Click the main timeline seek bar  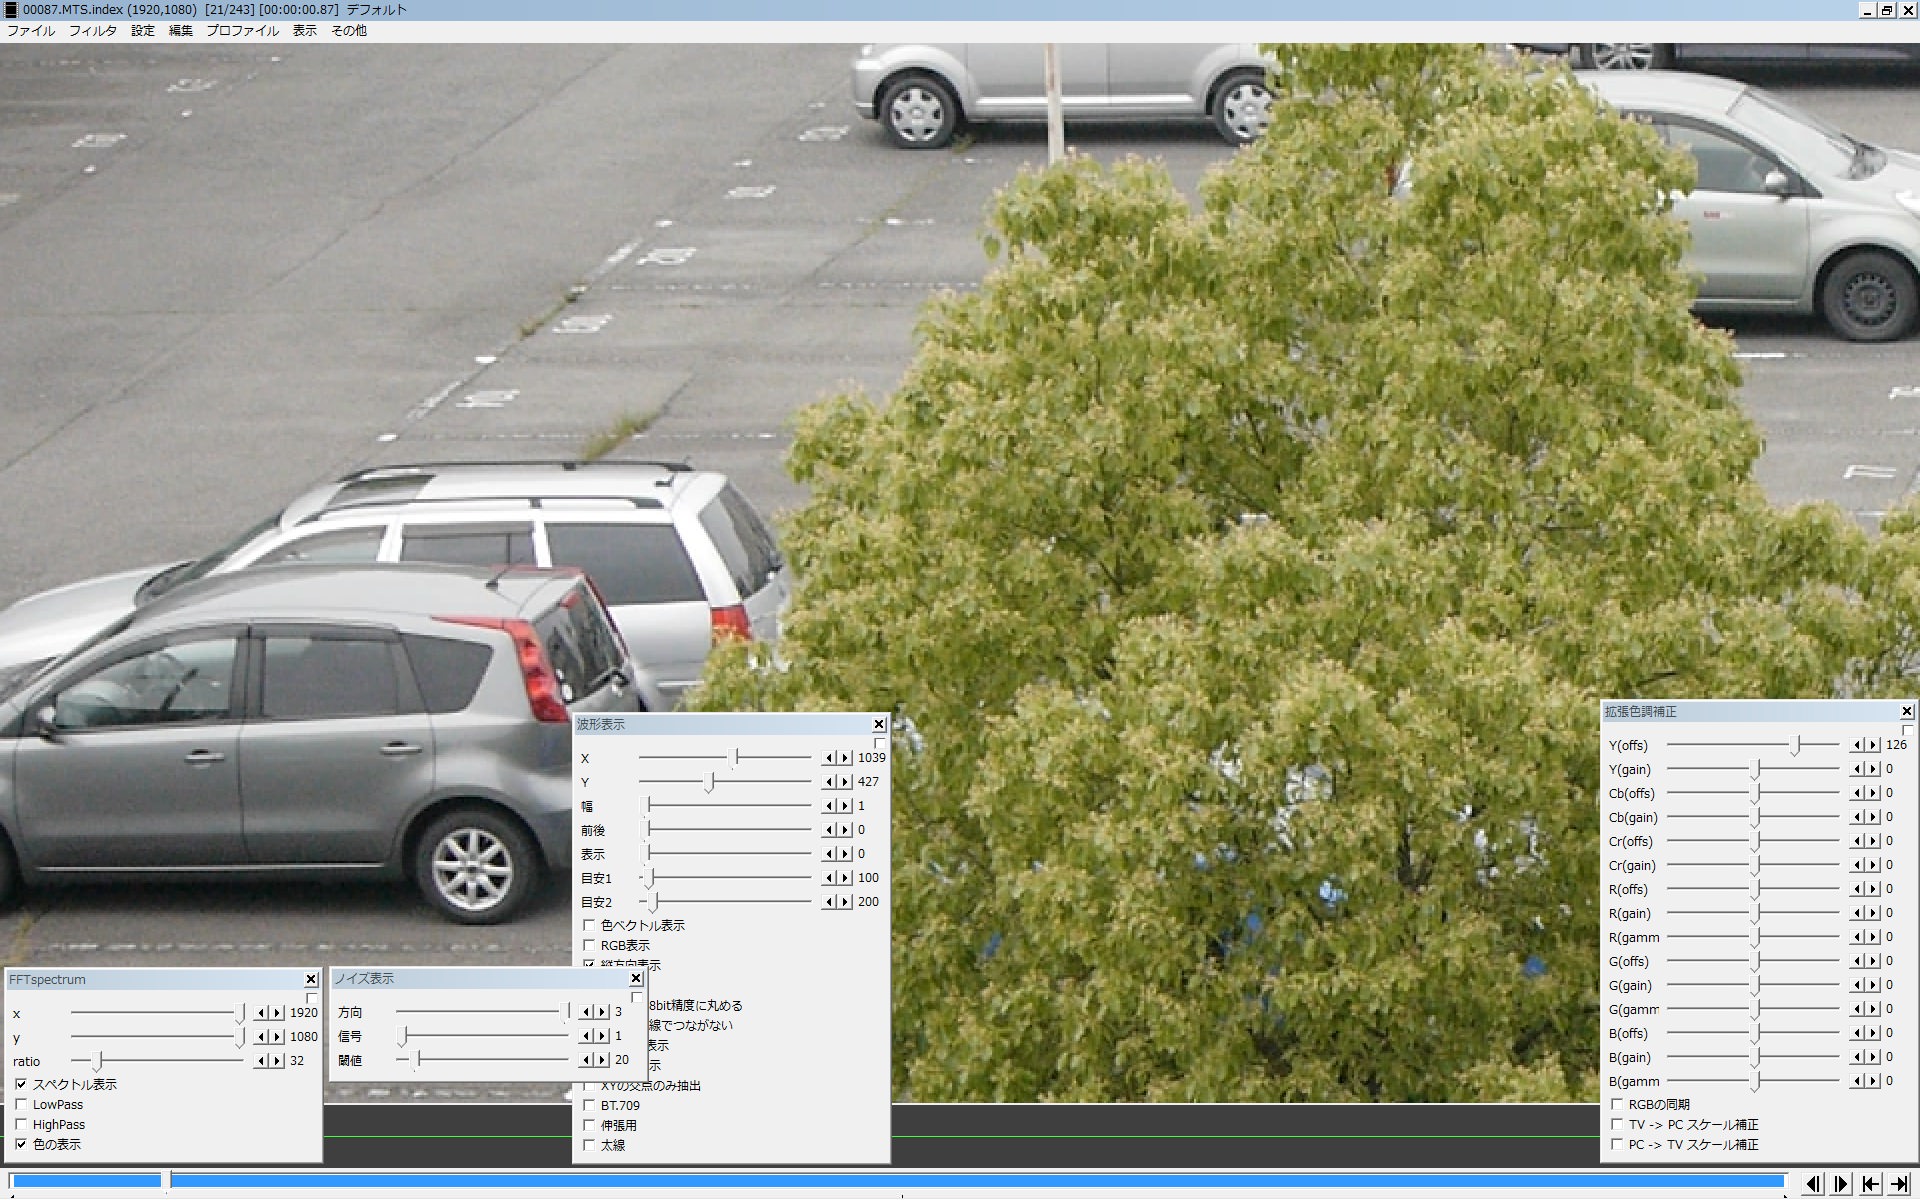(x=900, y=1181)
